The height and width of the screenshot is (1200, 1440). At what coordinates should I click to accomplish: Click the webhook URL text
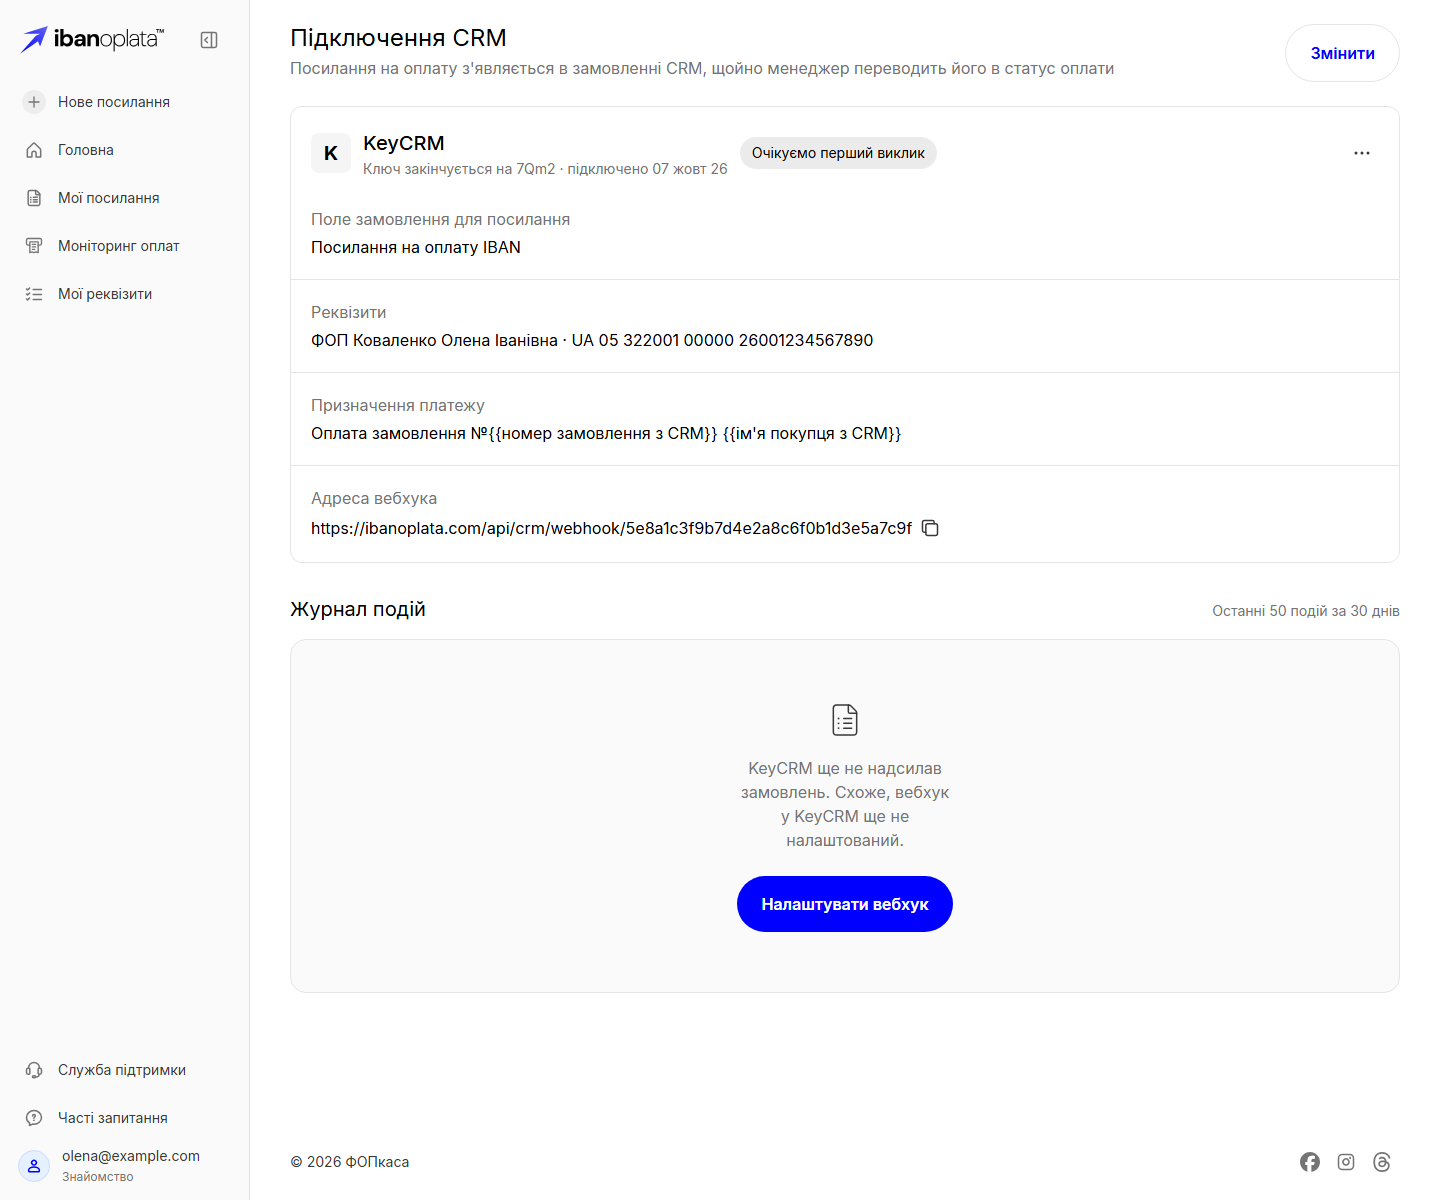click(x=611, y=528)
